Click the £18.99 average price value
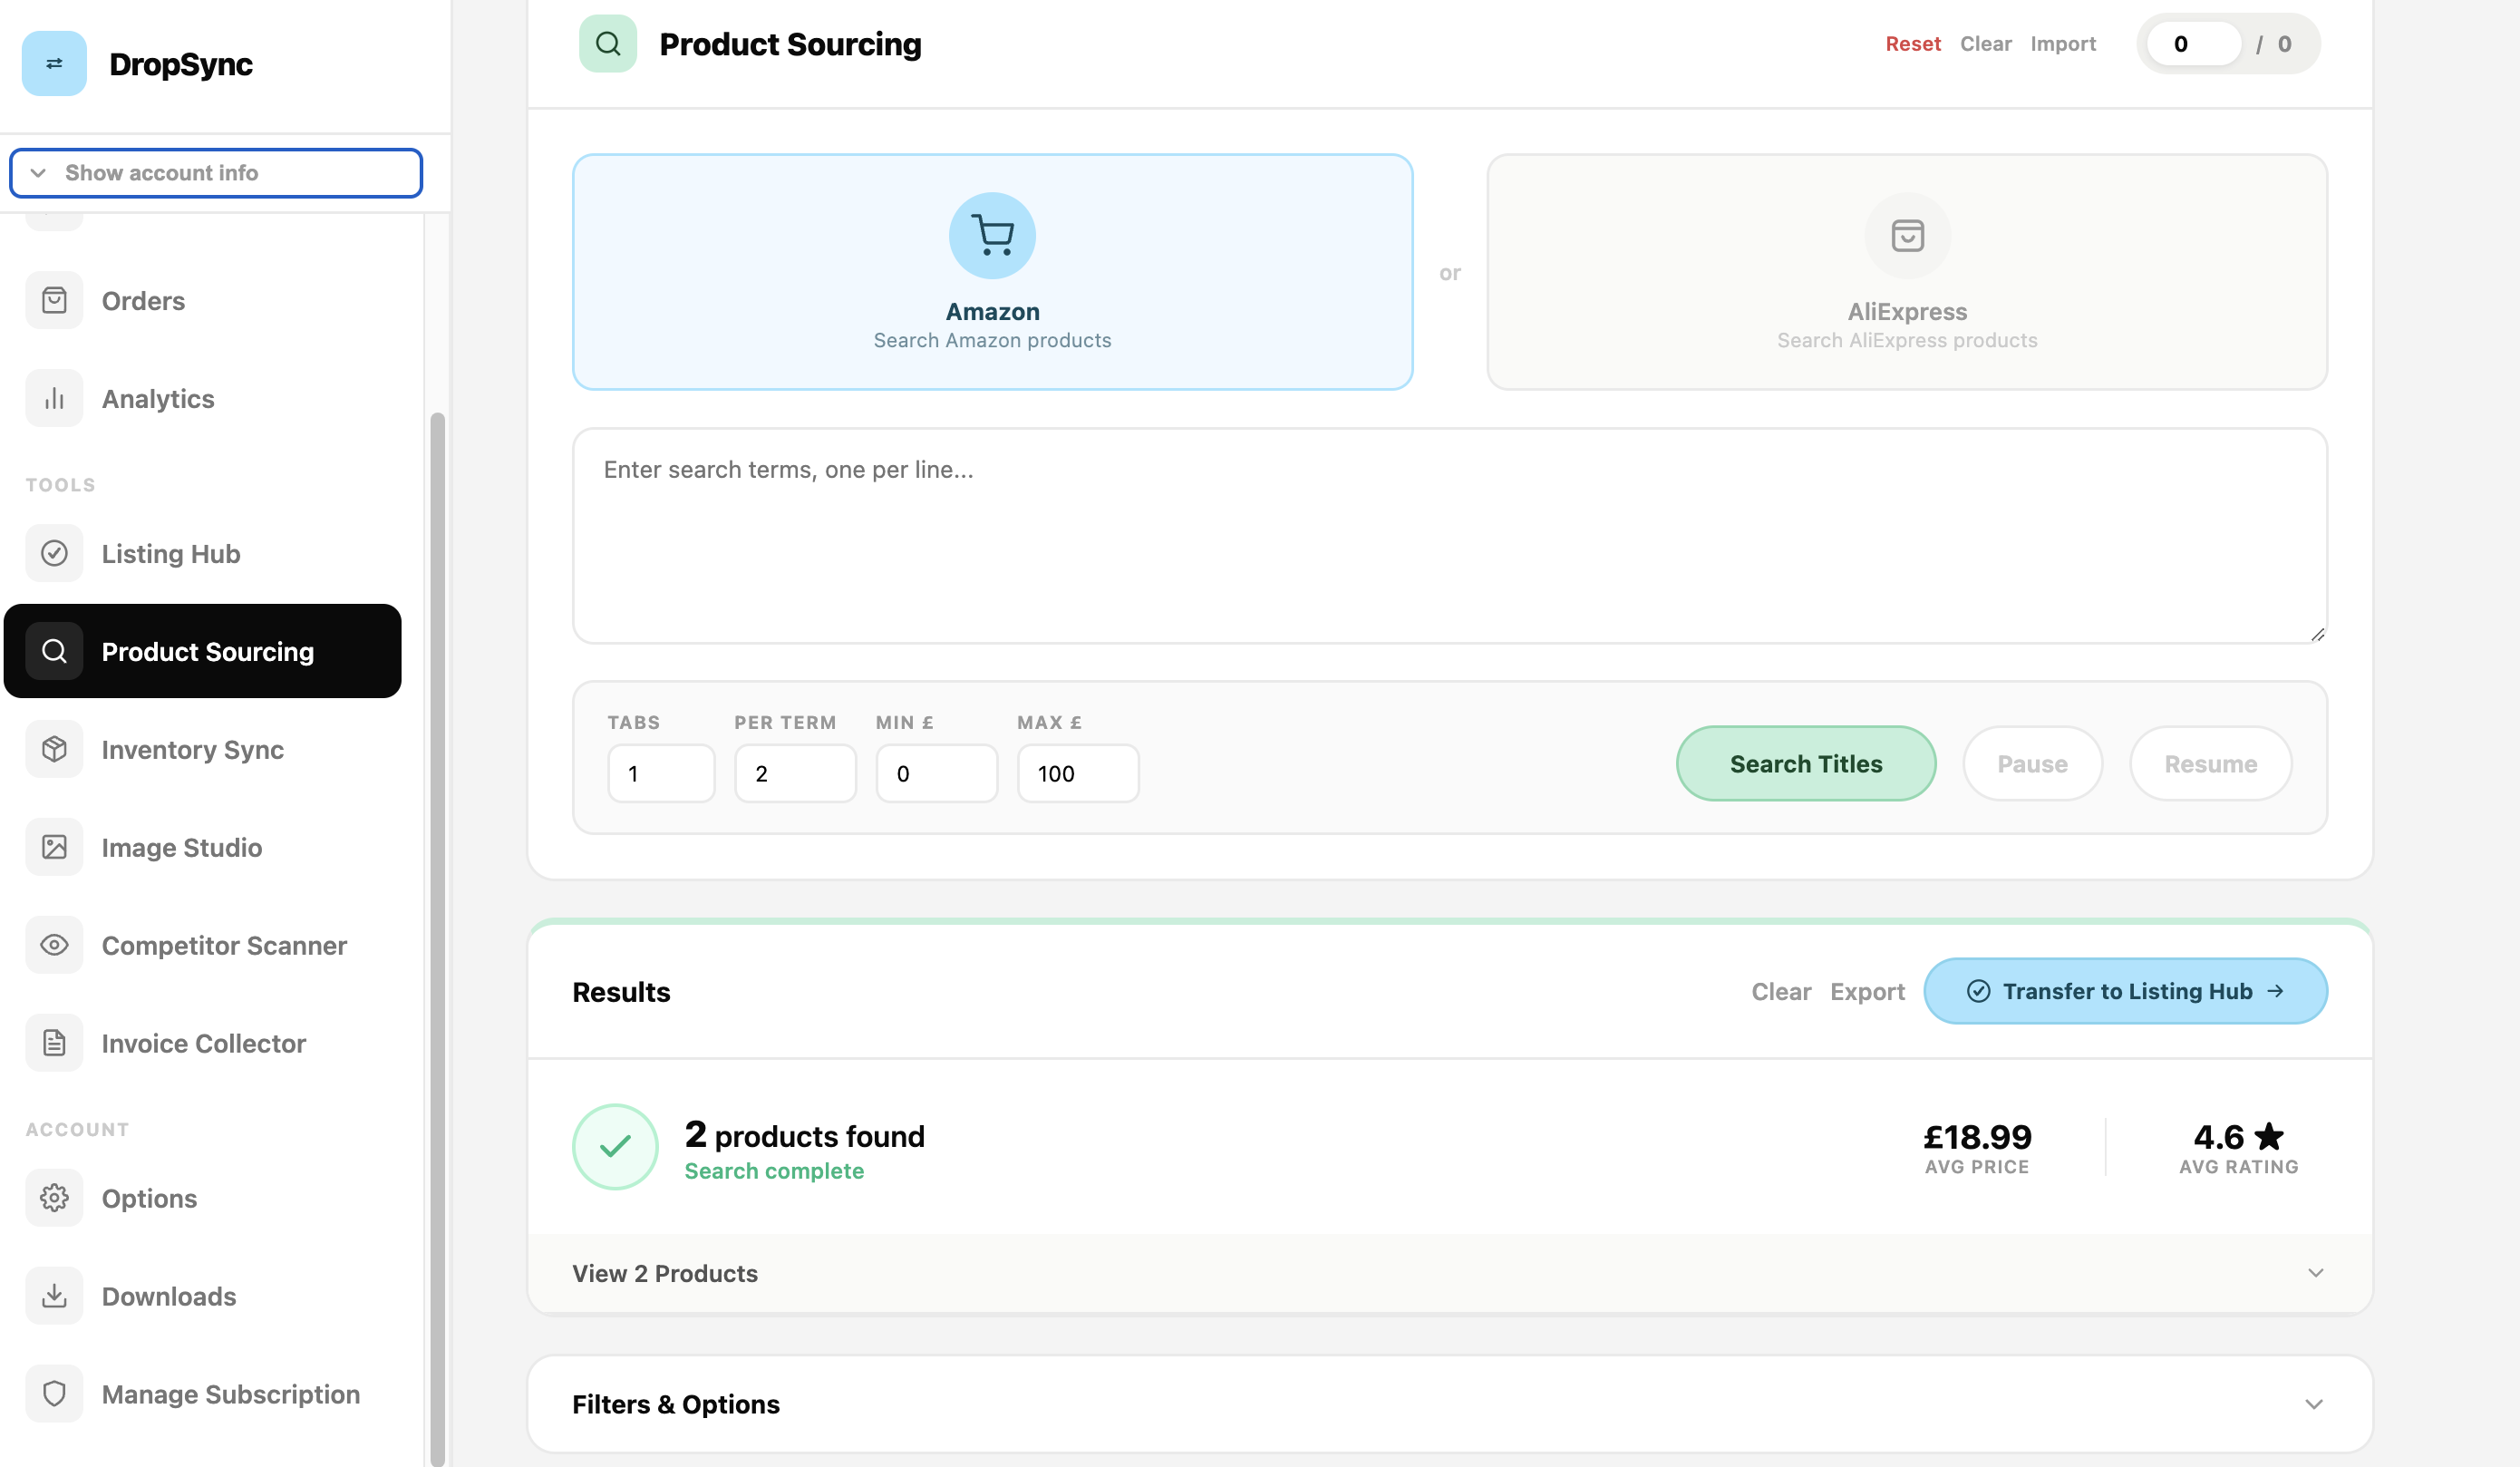The width and height of the screenshot is (2520, 1467). (1977, 1136)
